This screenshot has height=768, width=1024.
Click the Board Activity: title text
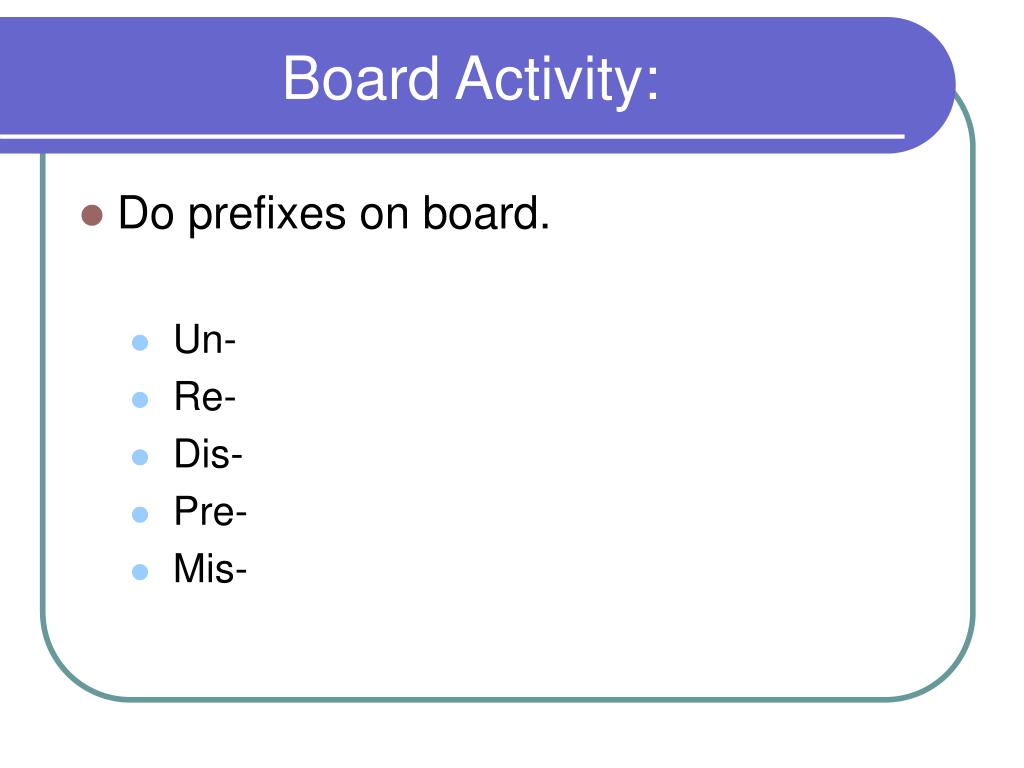(471, 80)
